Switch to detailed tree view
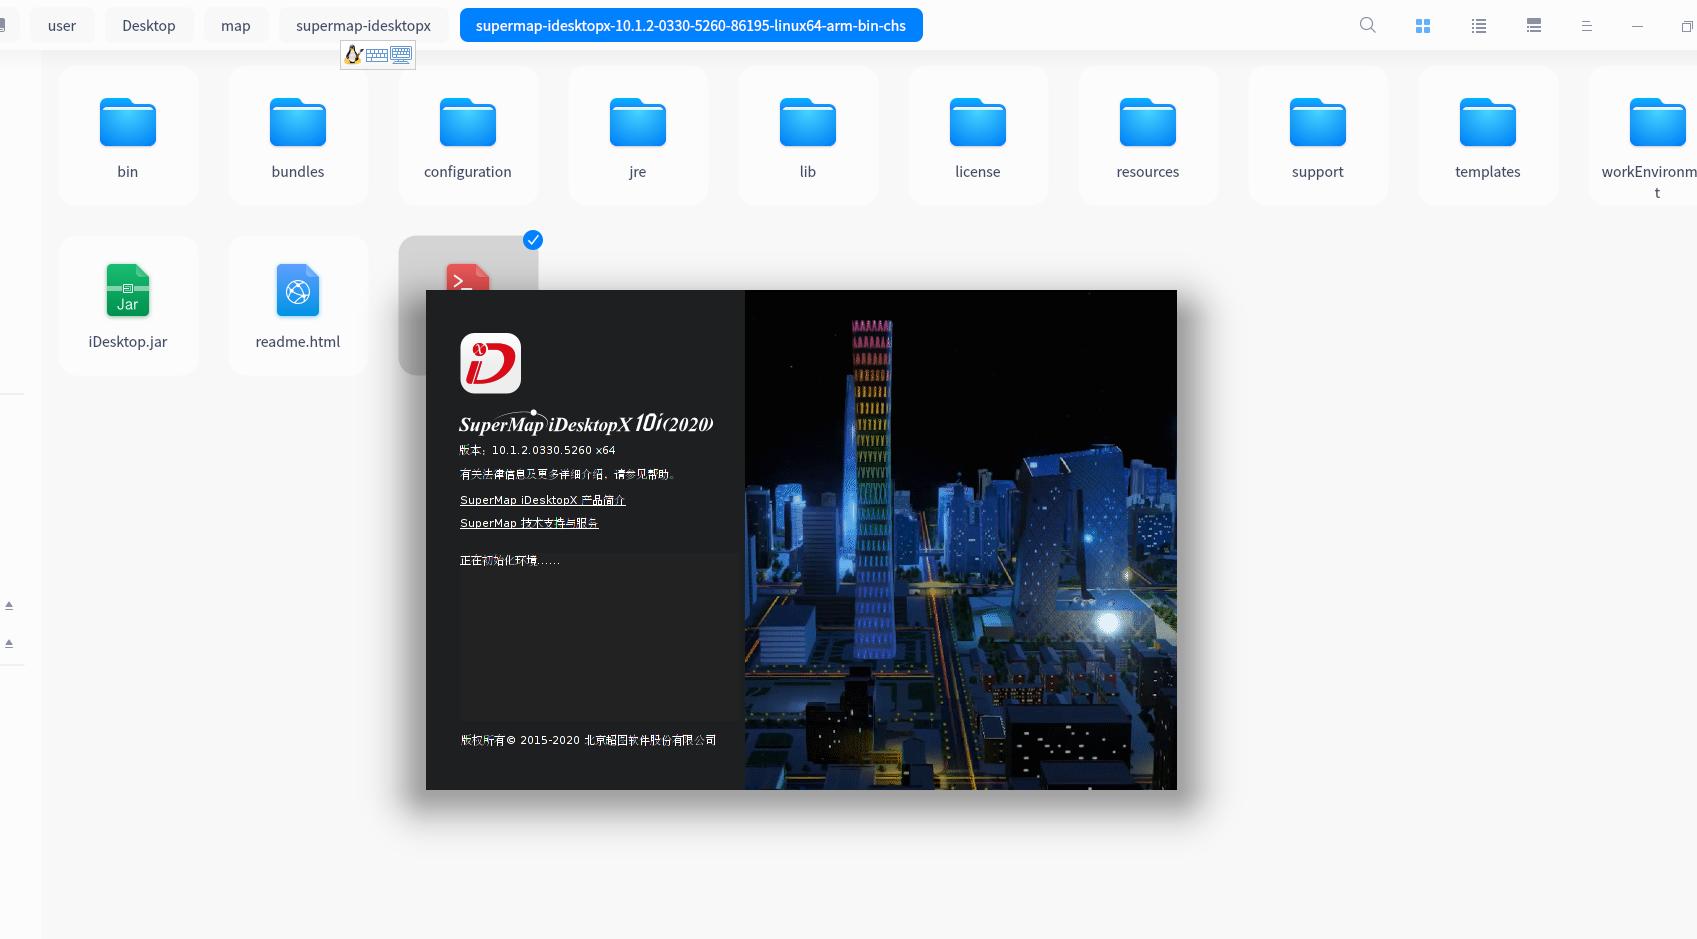The width and height of the screenshot is (1697, 939). tap(1534, 26)
